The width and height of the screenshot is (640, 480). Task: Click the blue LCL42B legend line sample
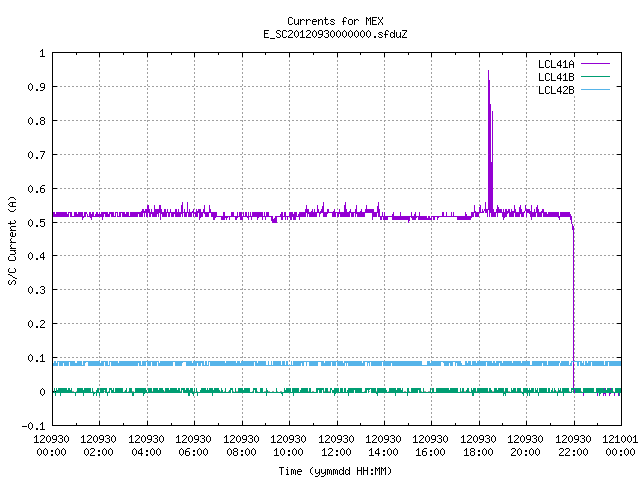click(595, 90)
